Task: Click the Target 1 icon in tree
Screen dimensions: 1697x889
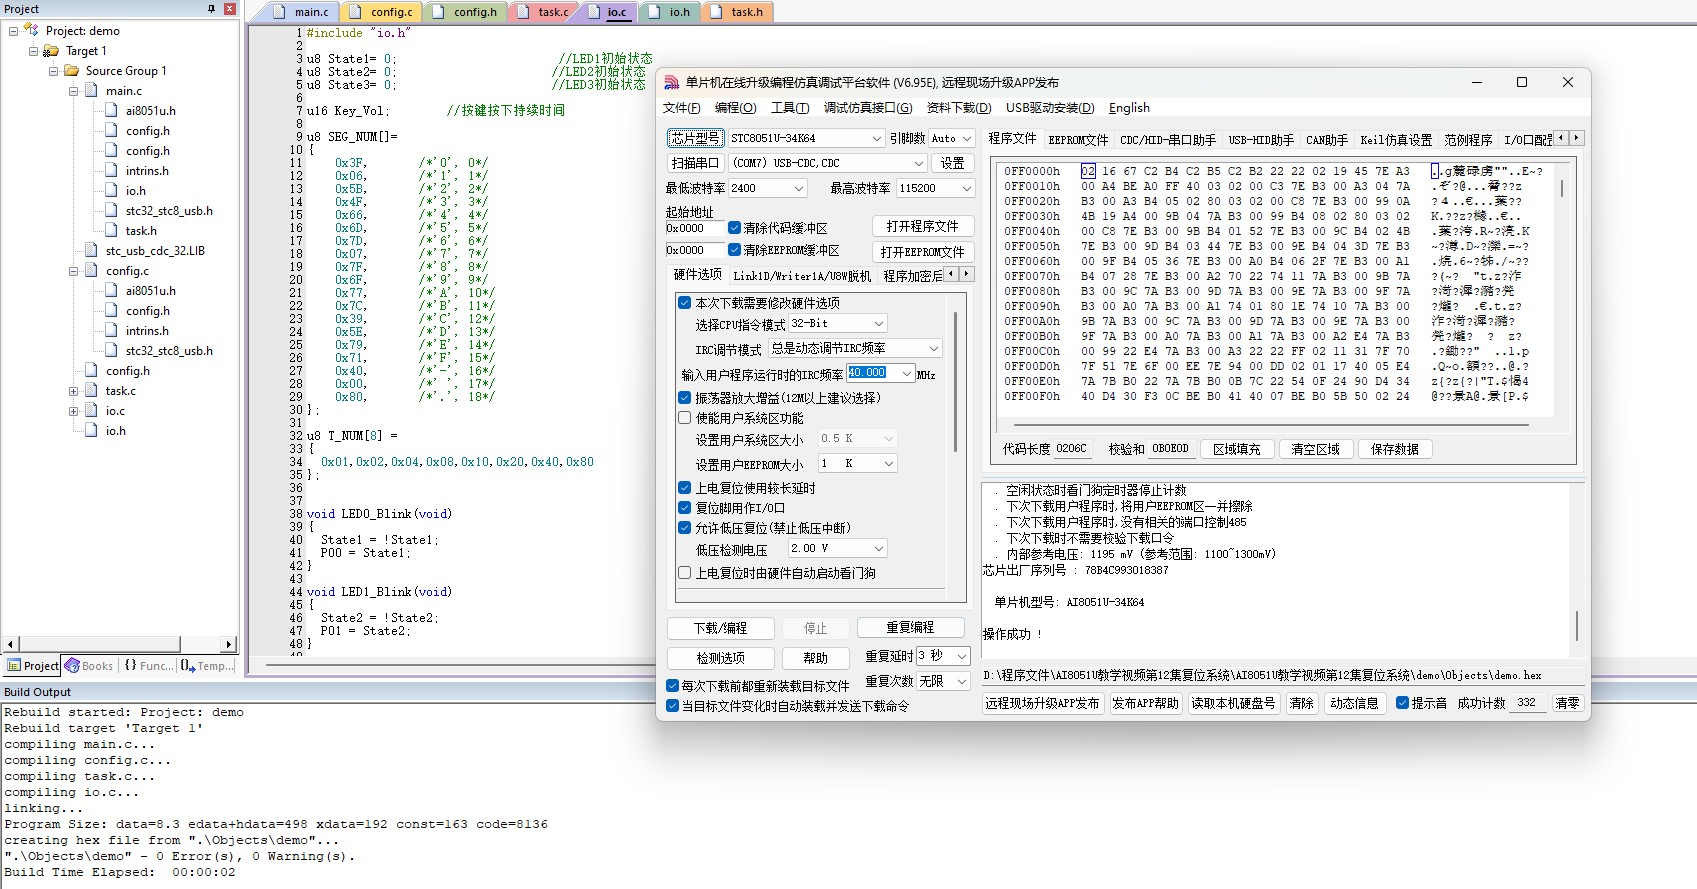Action: tap(51, 50)
